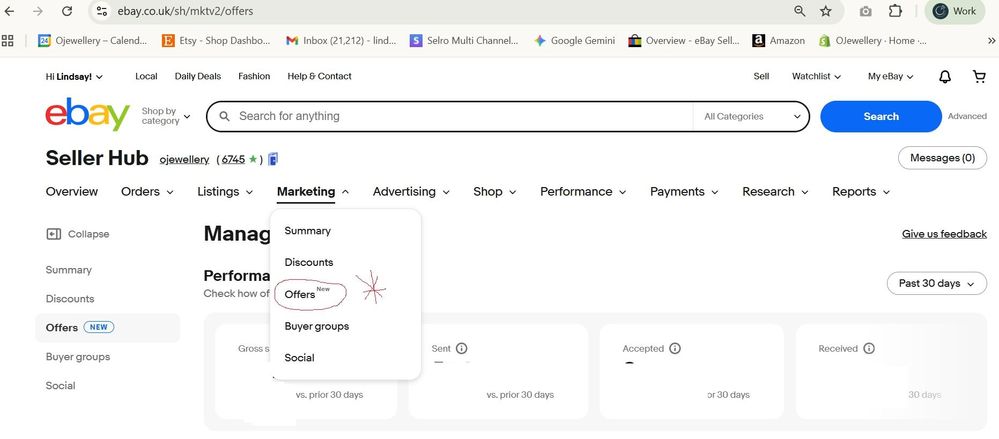Bookmark page with the star icon

pyautogui.click(x=826, y=11)
